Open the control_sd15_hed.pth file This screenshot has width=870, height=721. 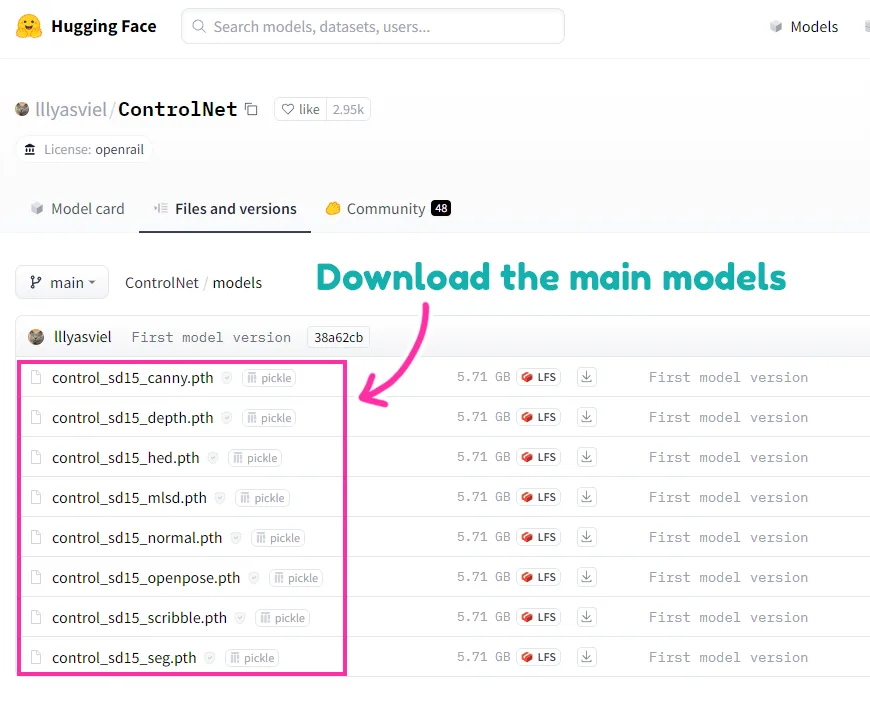click(125, 458)
